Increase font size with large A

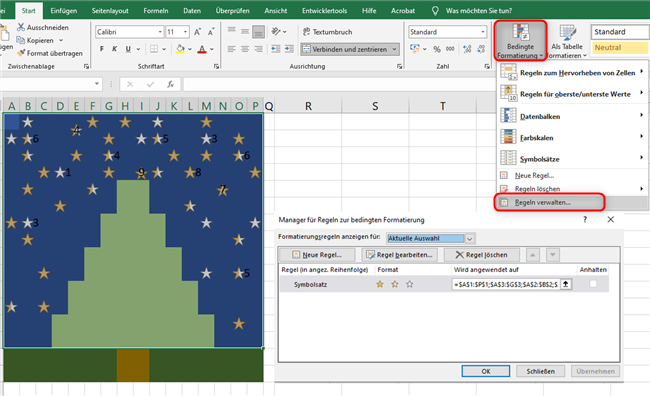197,32
